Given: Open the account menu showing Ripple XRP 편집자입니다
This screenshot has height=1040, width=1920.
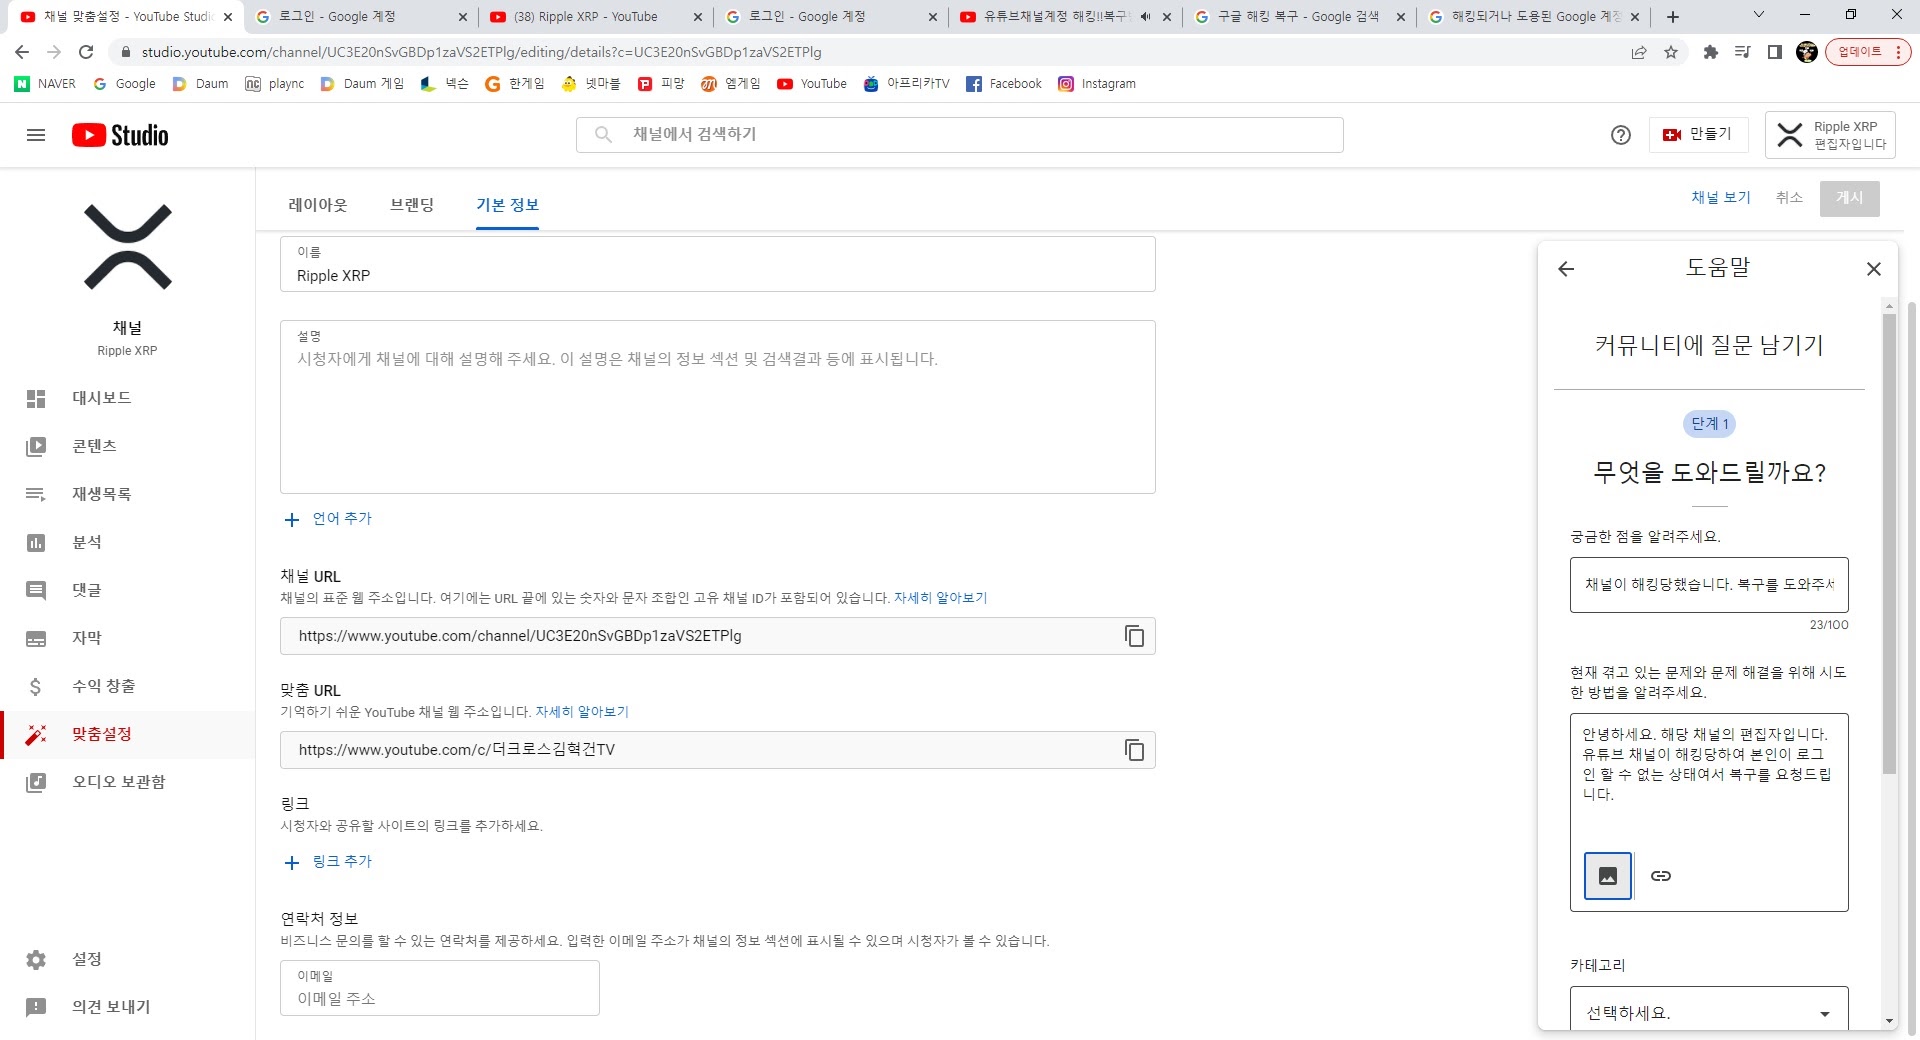Looking at the screenshot, I should [1832, 135].
